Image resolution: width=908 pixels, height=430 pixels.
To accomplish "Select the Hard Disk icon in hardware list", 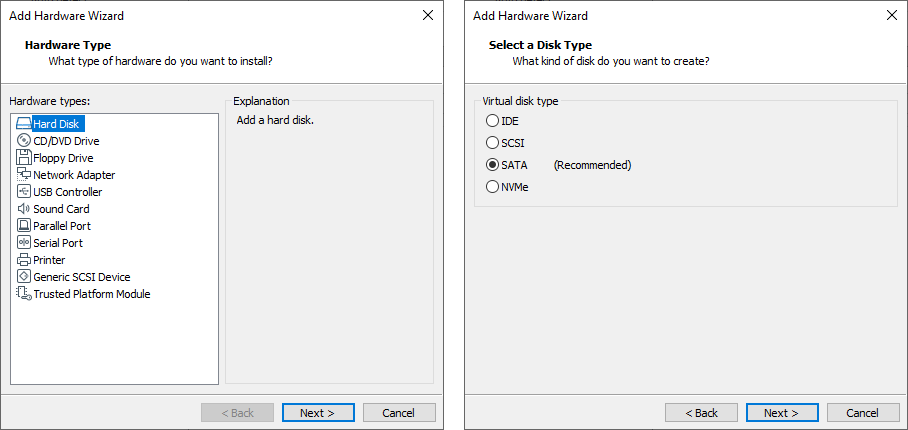I will [24, 124].
